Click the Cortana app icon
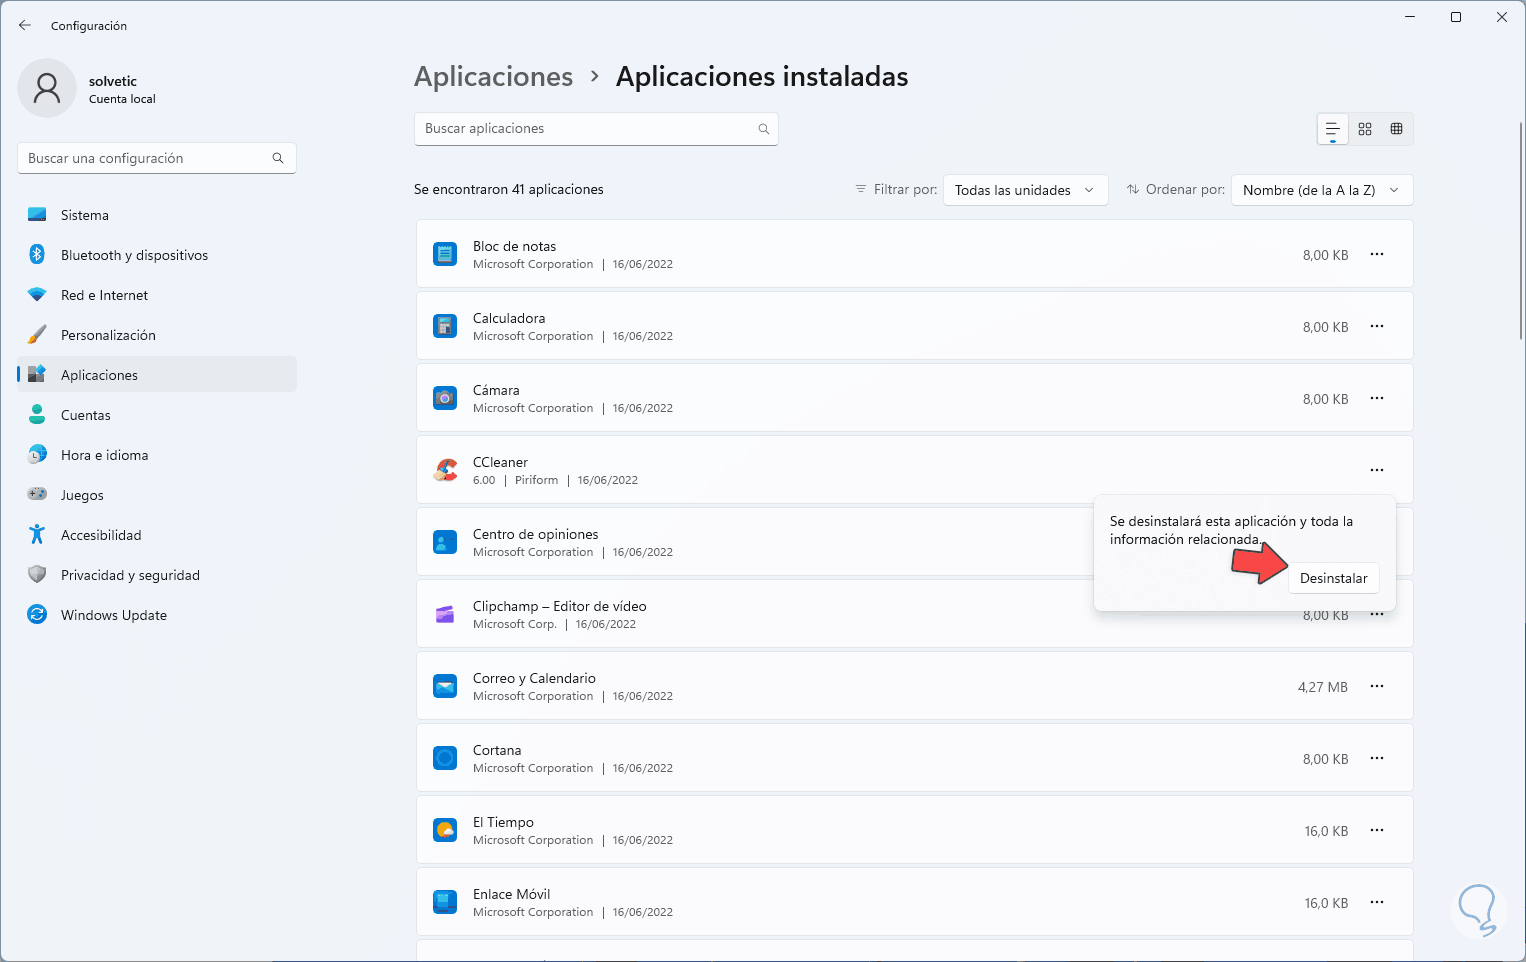The image size is (1526, 962). click(445, 758)
